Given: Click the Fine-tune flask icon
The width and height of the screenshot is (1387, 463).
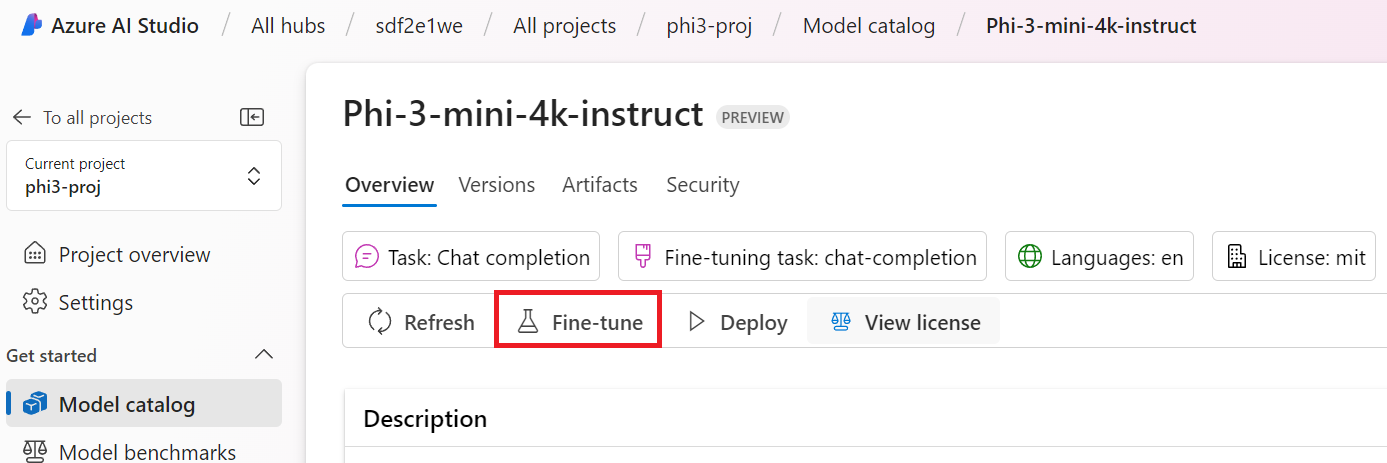Looking at the screenshot, I should 527,322.
